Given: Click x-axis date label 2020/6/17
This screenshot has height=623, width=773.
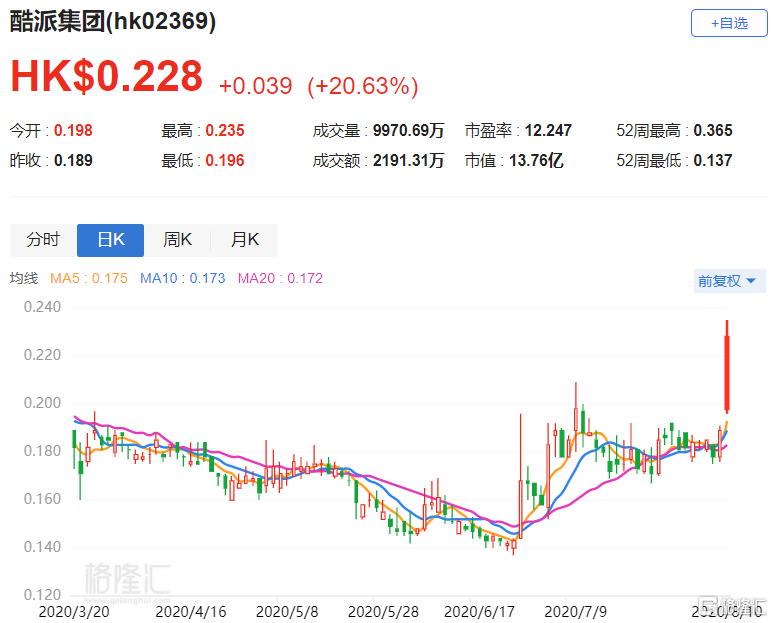Looking at the screenshot, I should 479,612.
